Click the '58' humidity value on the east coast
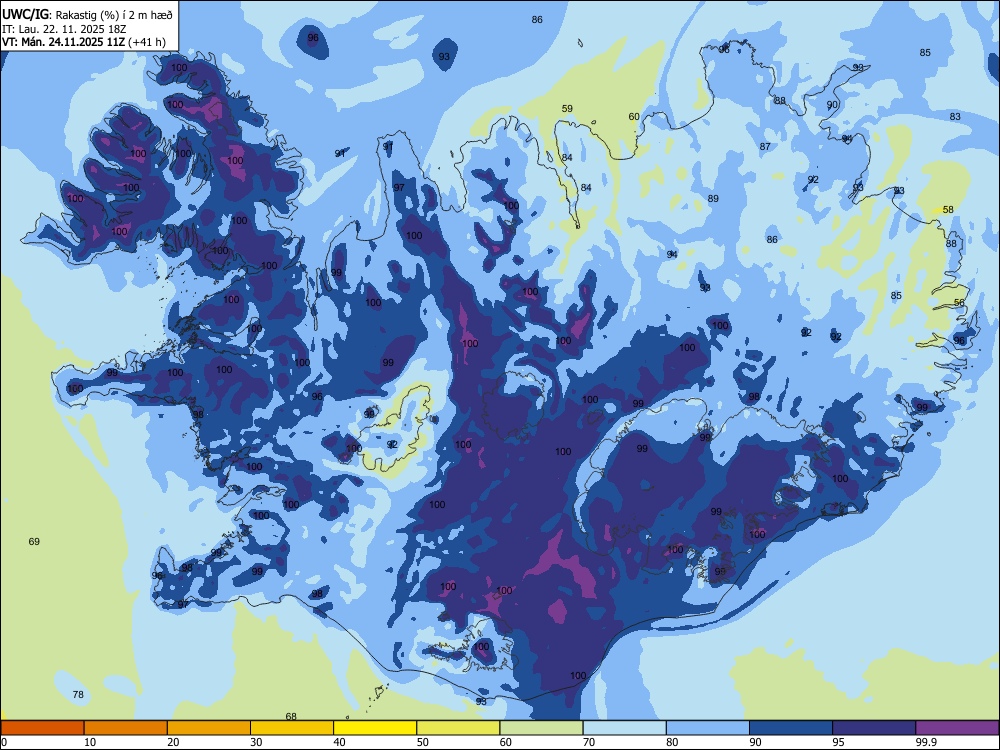The height and width of the screenshot is (750, 1000). (948, 209)
